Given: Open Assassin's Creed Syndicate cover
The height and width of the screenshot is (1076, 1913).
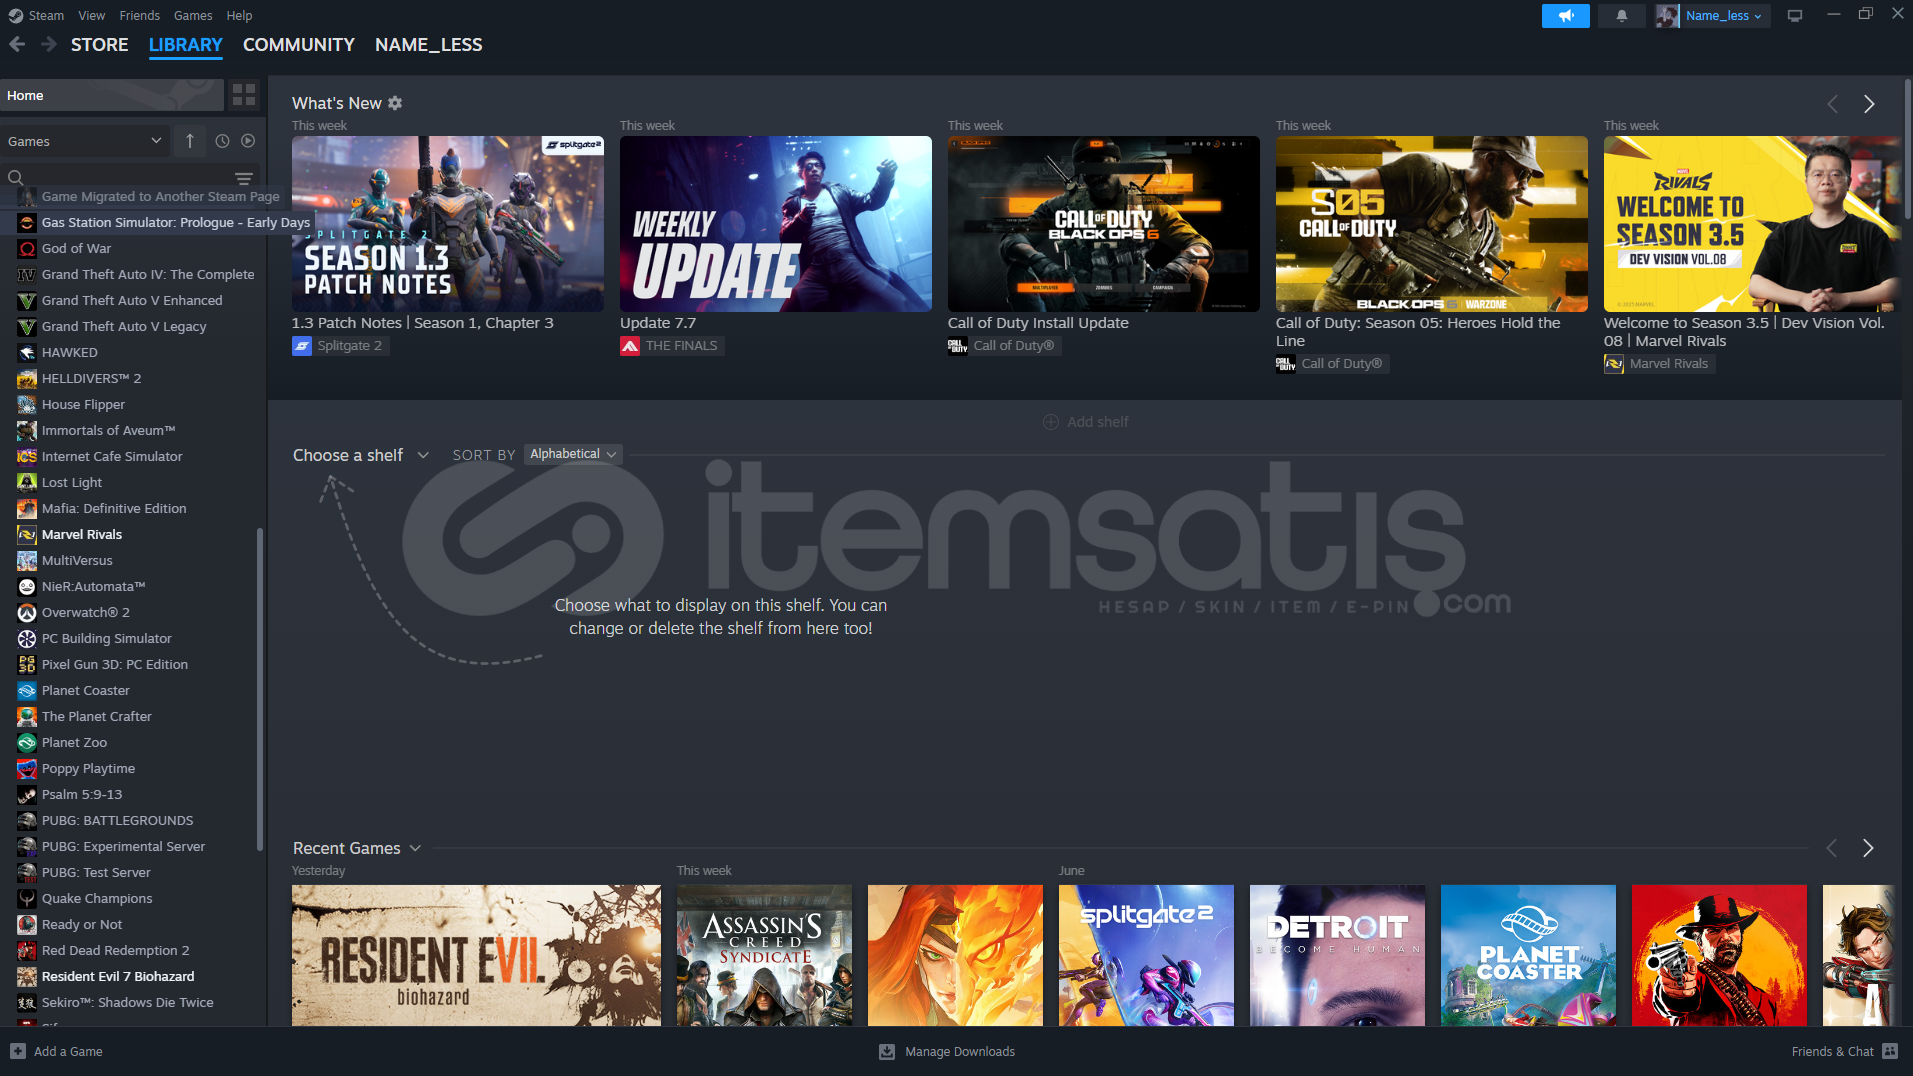Looking at the screenshot, I should pyautogui.click(x=764, y=955).
